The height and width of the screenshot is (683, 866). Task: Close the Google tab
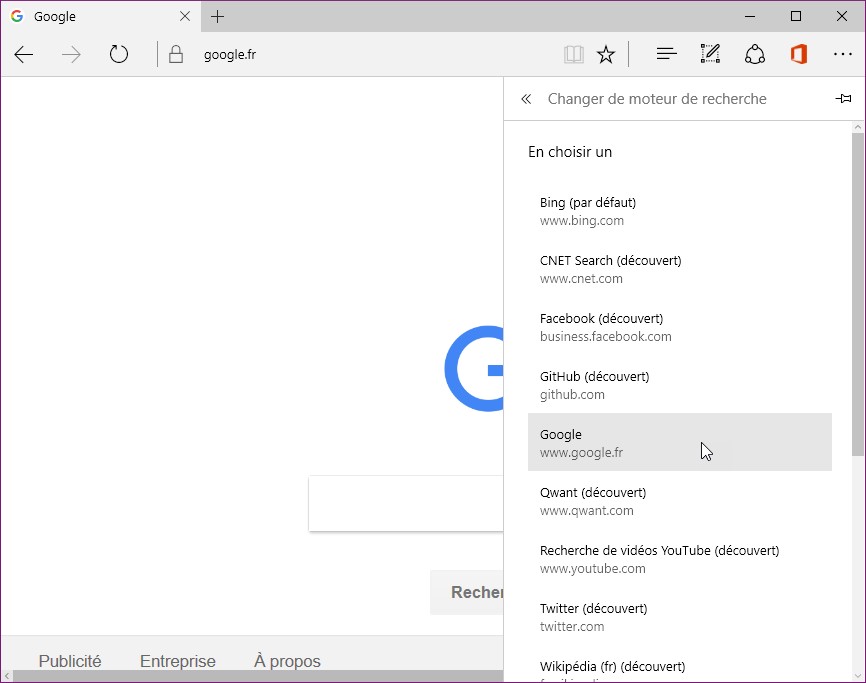click(x=185, y=16)
